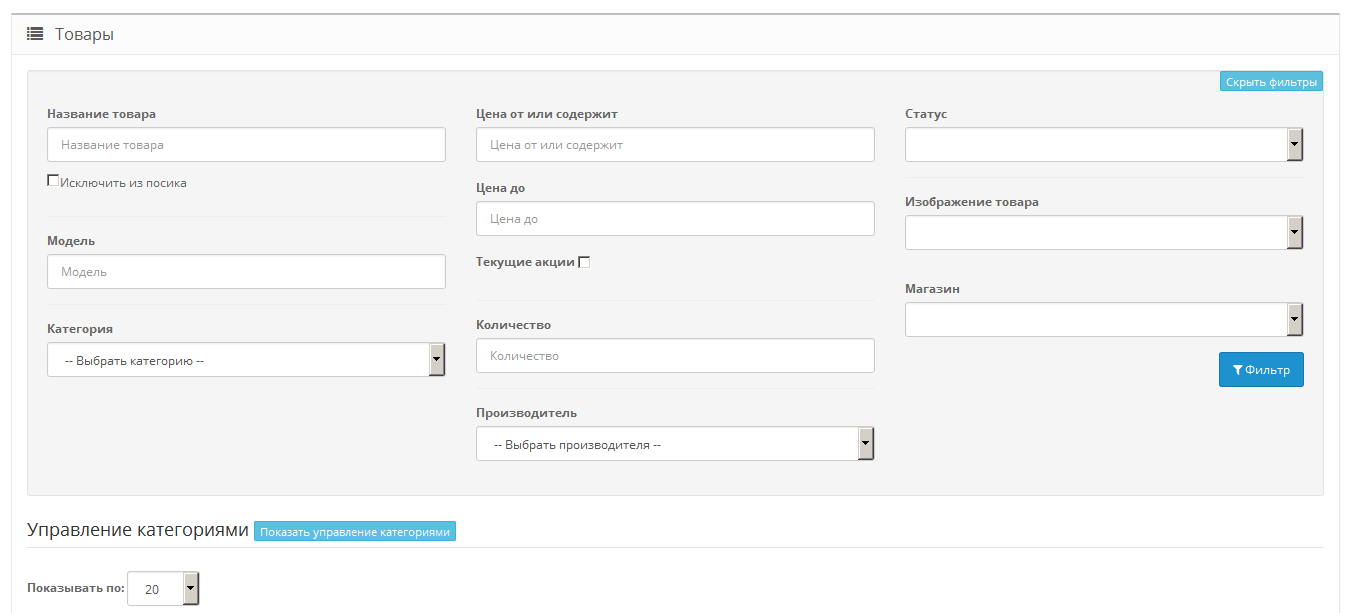Toggle the Текущие акции checkbox

click(x=584, y=262)
